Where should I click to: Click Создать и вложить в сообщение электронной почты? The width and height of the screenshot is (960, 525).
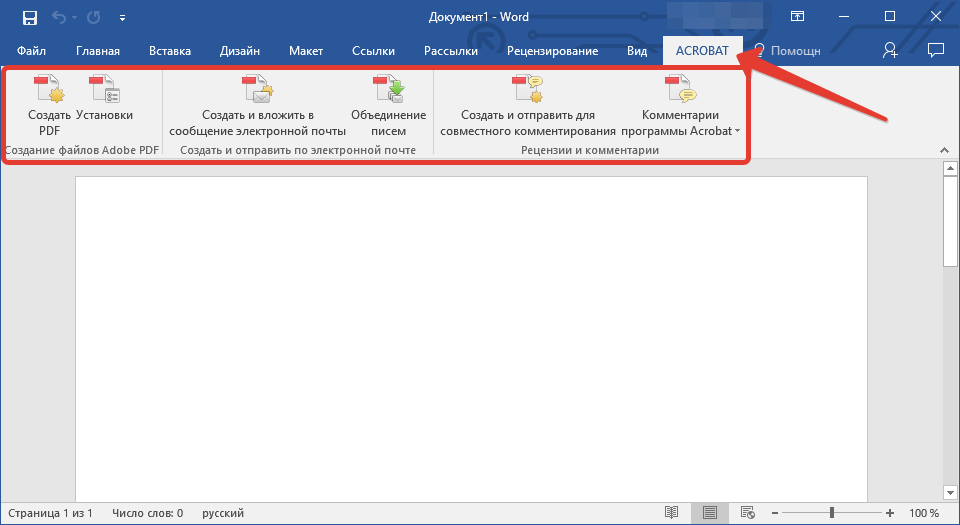tap(258, 105)
